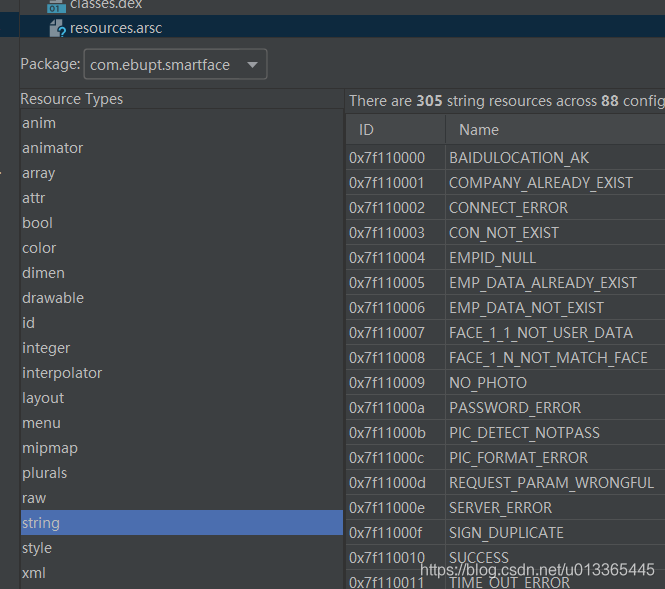
Task: Select the layout resource type
Action: tap(182, 398)
